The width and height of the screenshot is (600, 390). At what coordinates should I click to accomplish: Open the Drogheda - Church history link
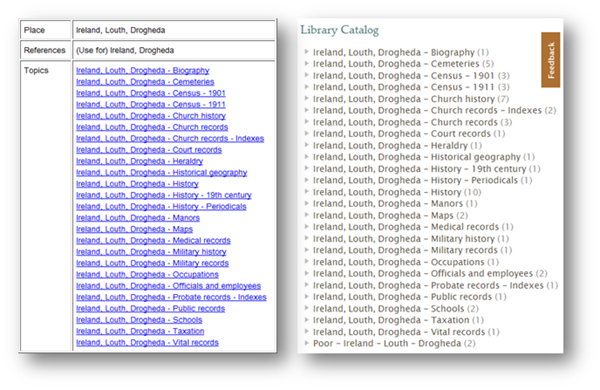151,116
